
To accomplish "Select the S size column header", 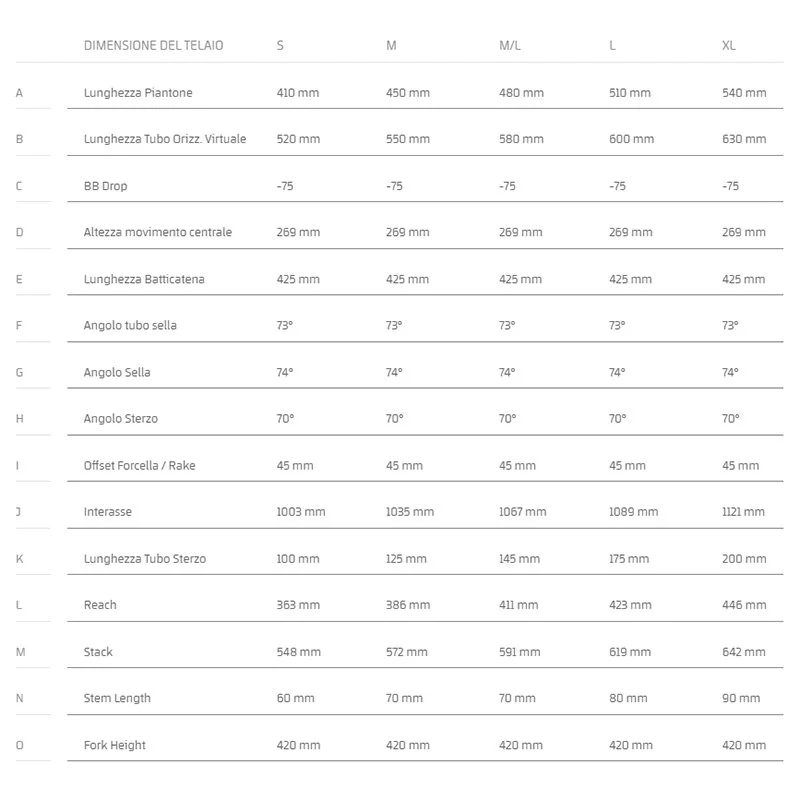I will point(280,45).
